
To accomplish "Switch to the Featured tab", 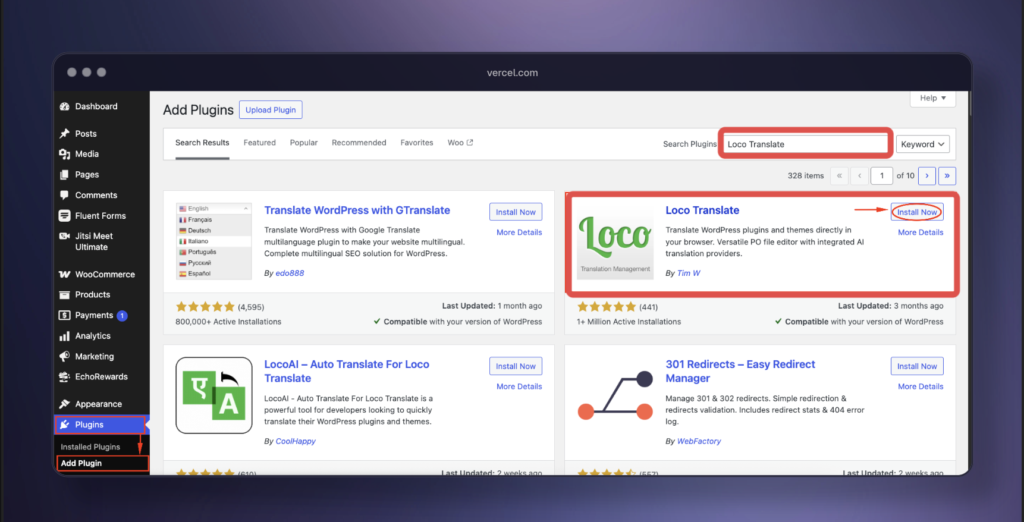I will [260, 142].
